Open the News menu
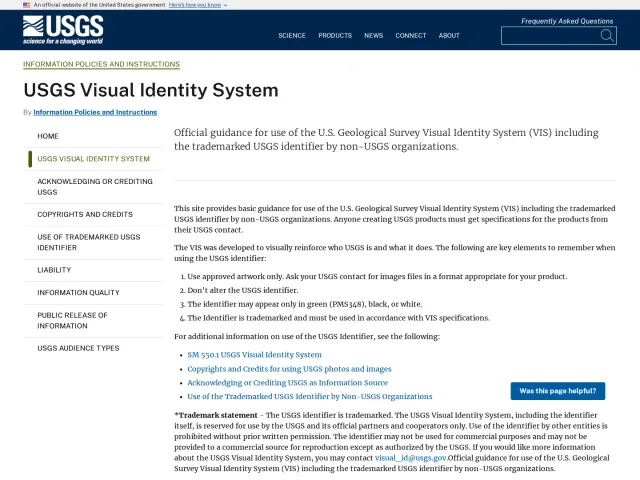 pos(373,36)
